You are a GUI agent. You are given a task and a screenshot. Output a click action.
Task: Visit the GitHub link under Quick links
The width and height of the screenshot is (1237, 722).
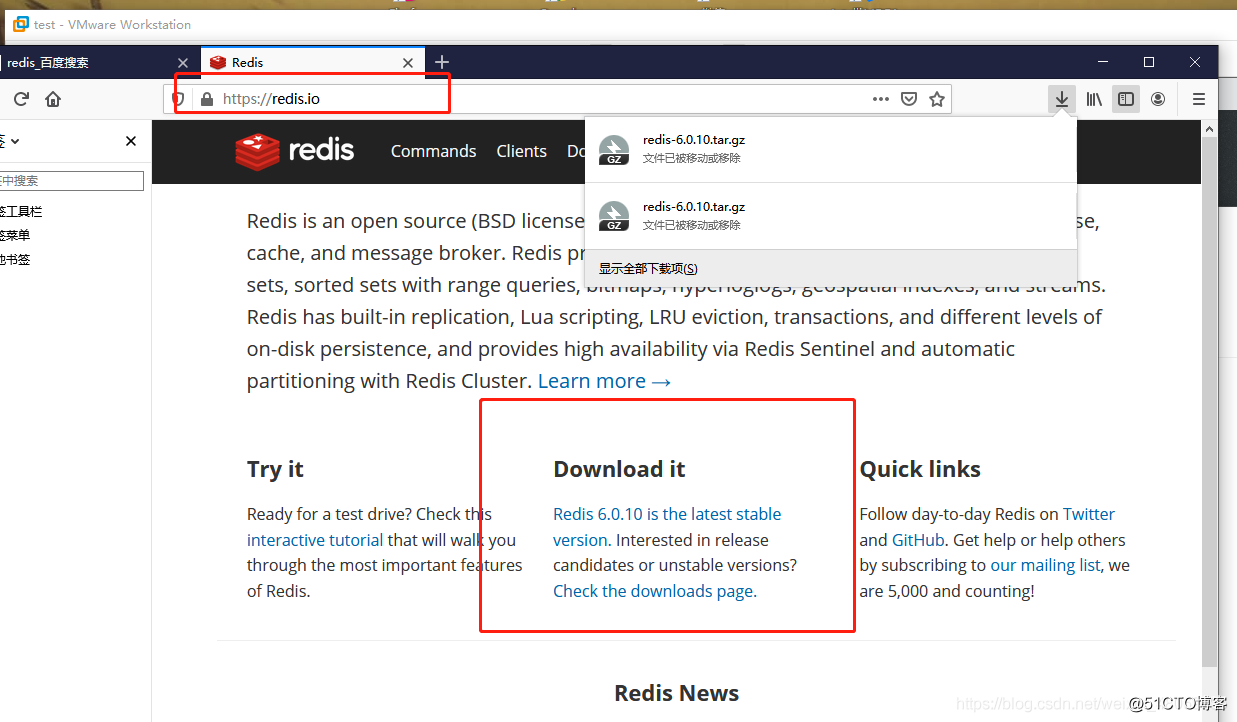(918, 540)
